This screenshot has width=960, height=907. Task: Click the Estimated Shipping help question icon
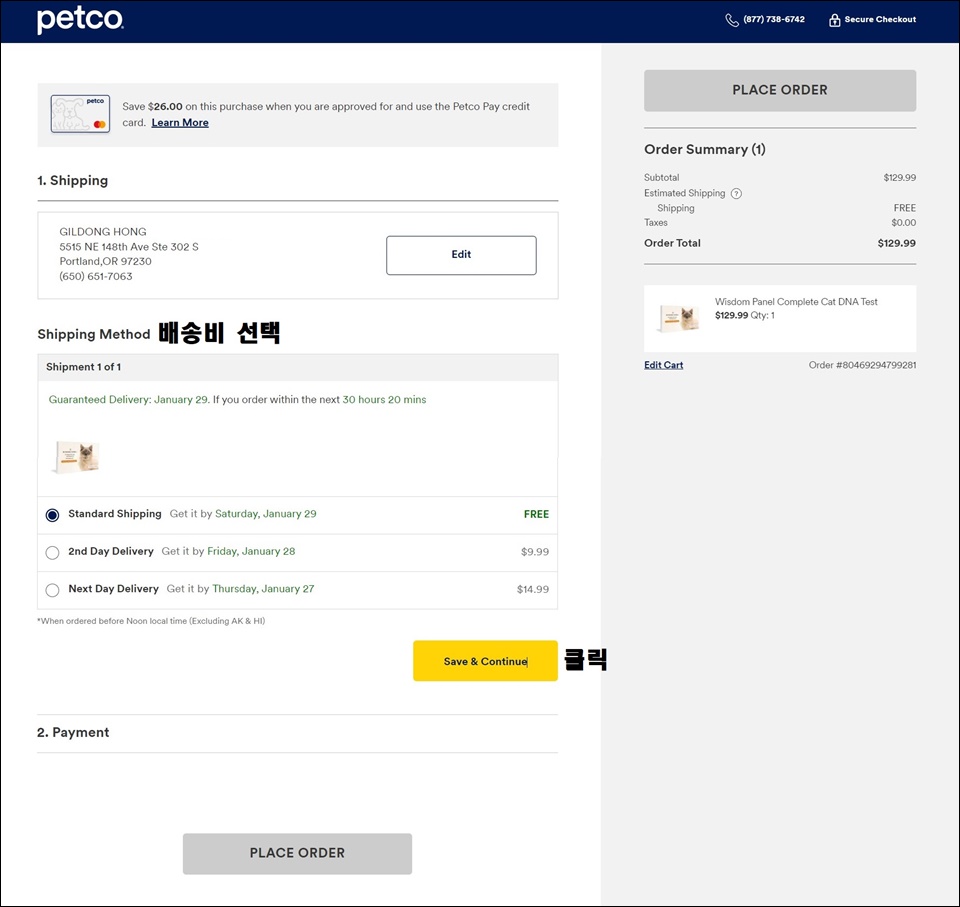(x=737, y=194)
